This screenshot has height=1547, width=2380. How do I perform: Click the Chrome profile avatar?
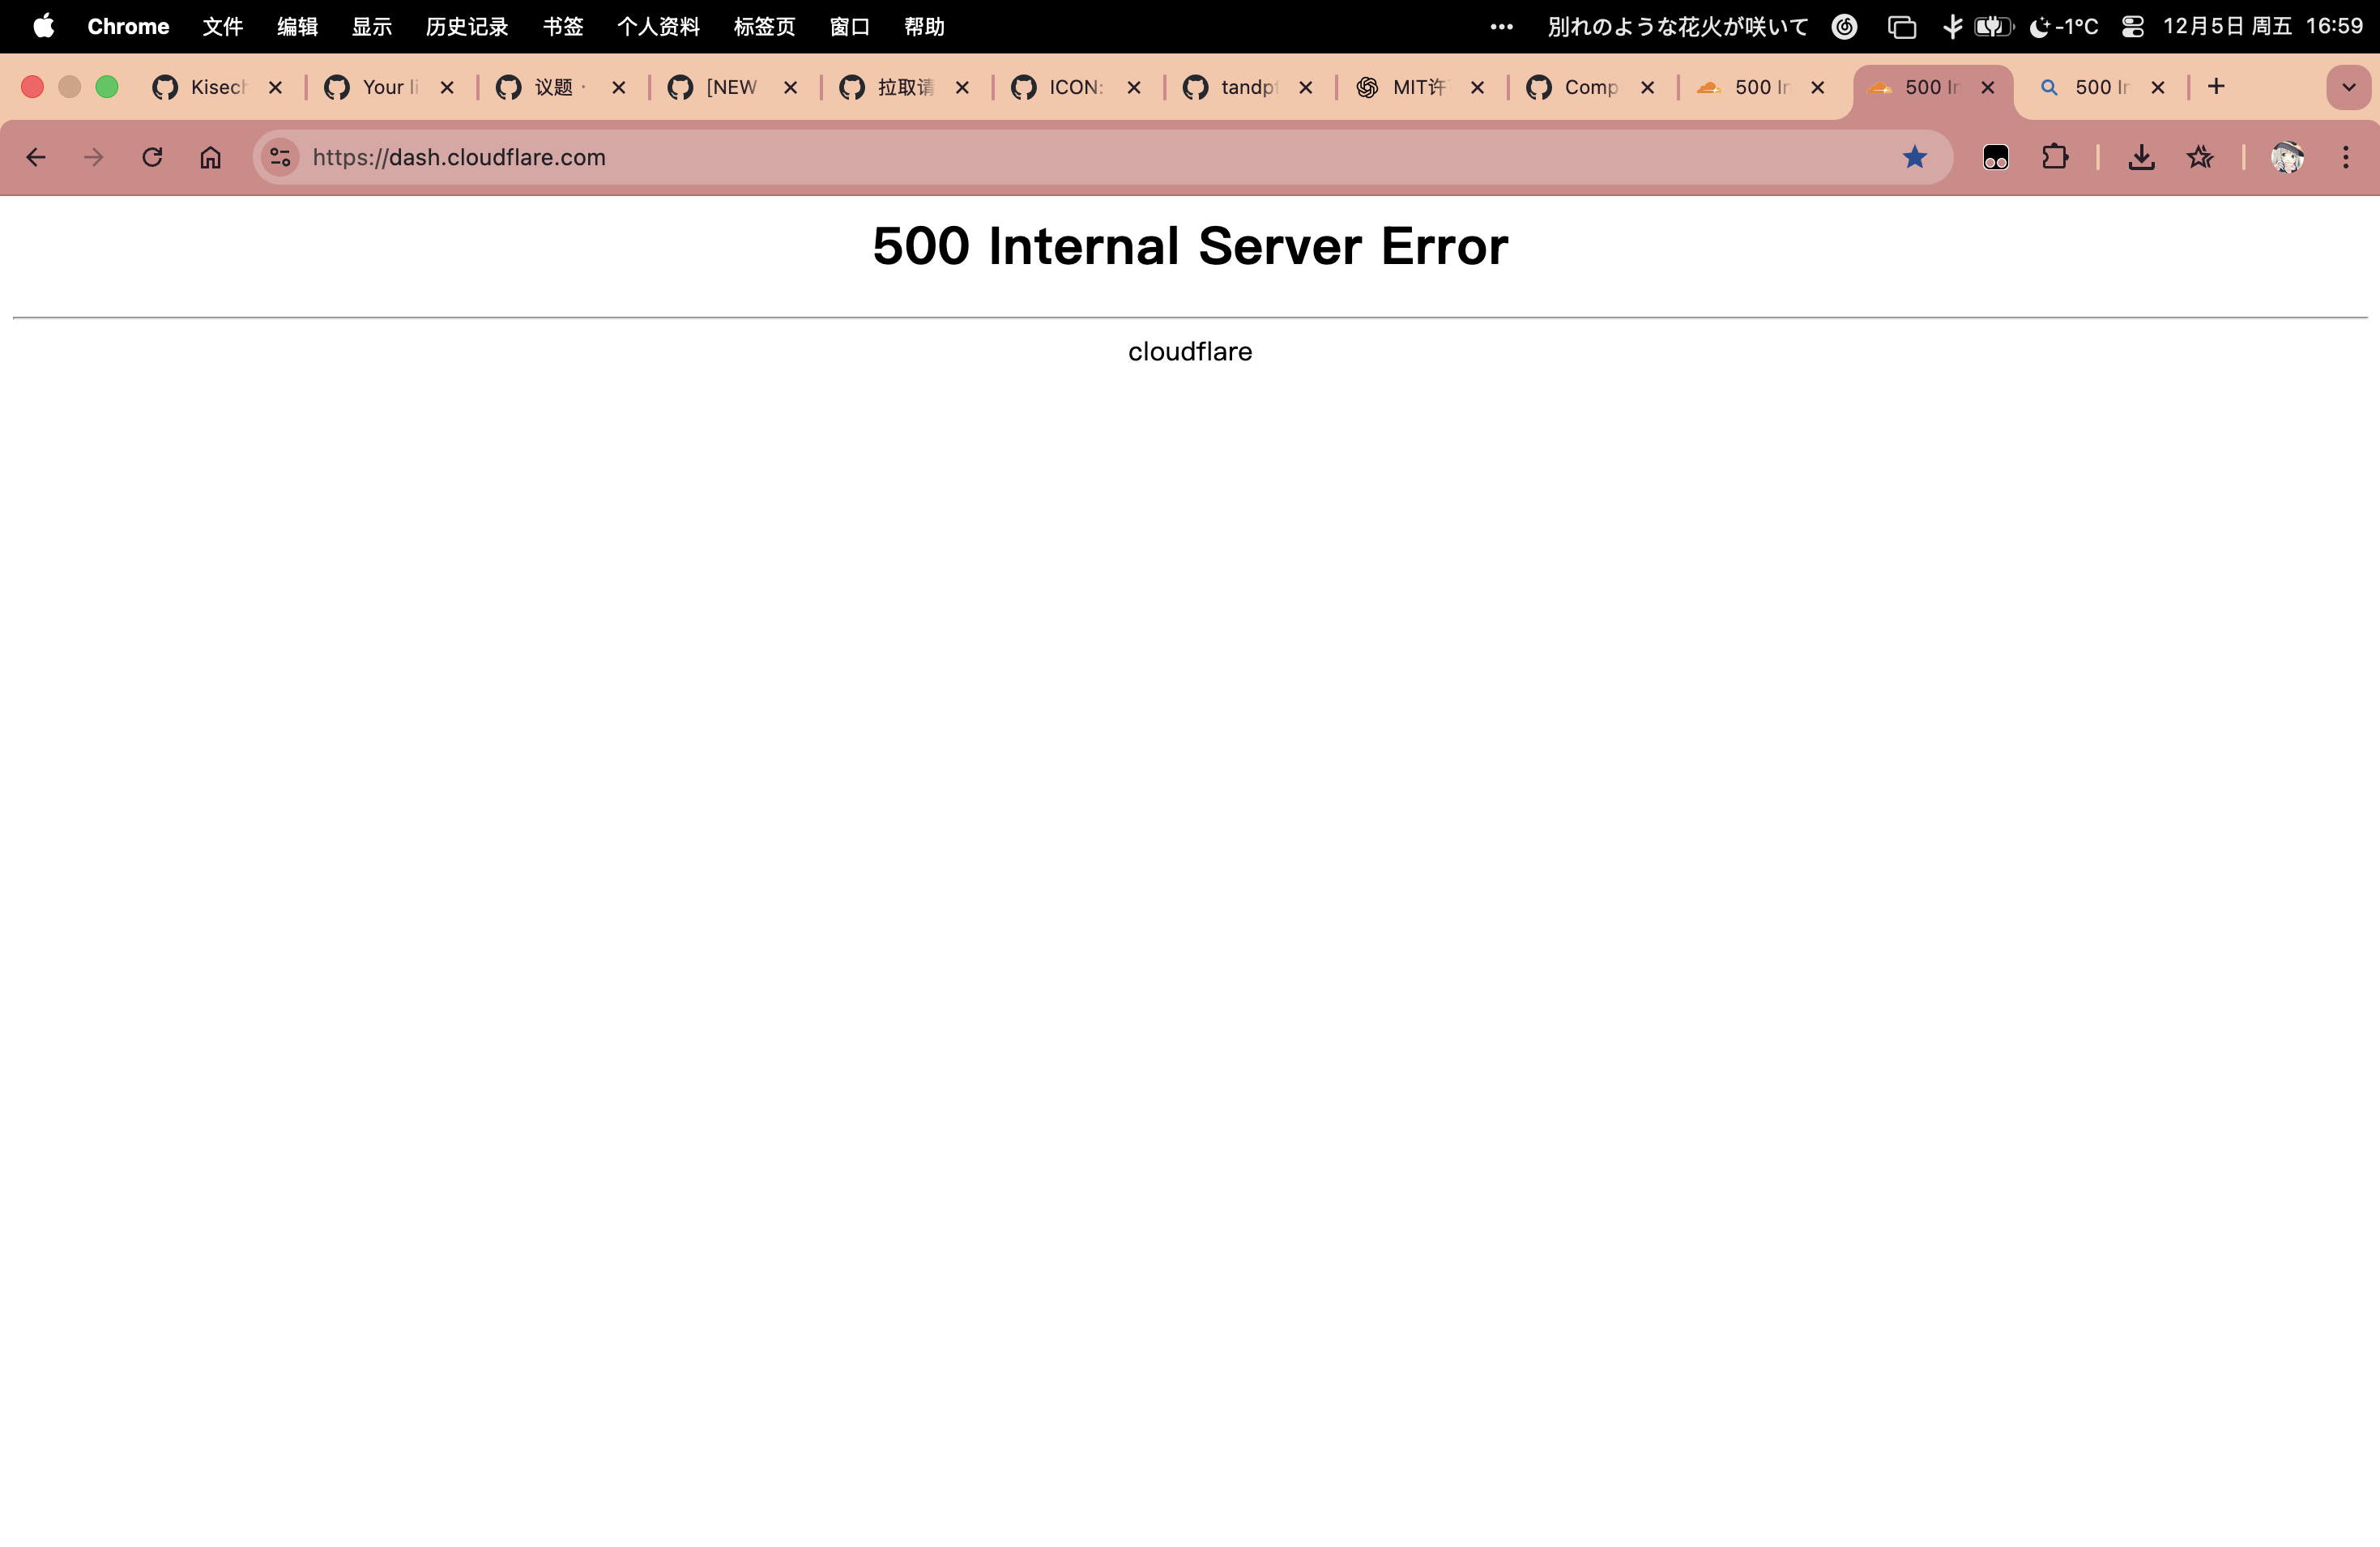click(2287, 157)
